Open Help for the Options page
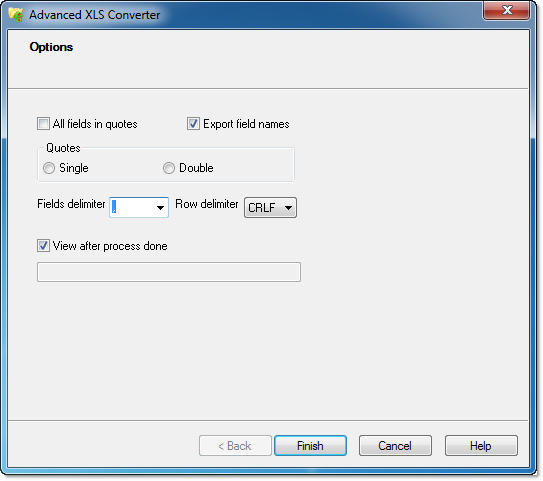543x481 pixels. [481, 446]
